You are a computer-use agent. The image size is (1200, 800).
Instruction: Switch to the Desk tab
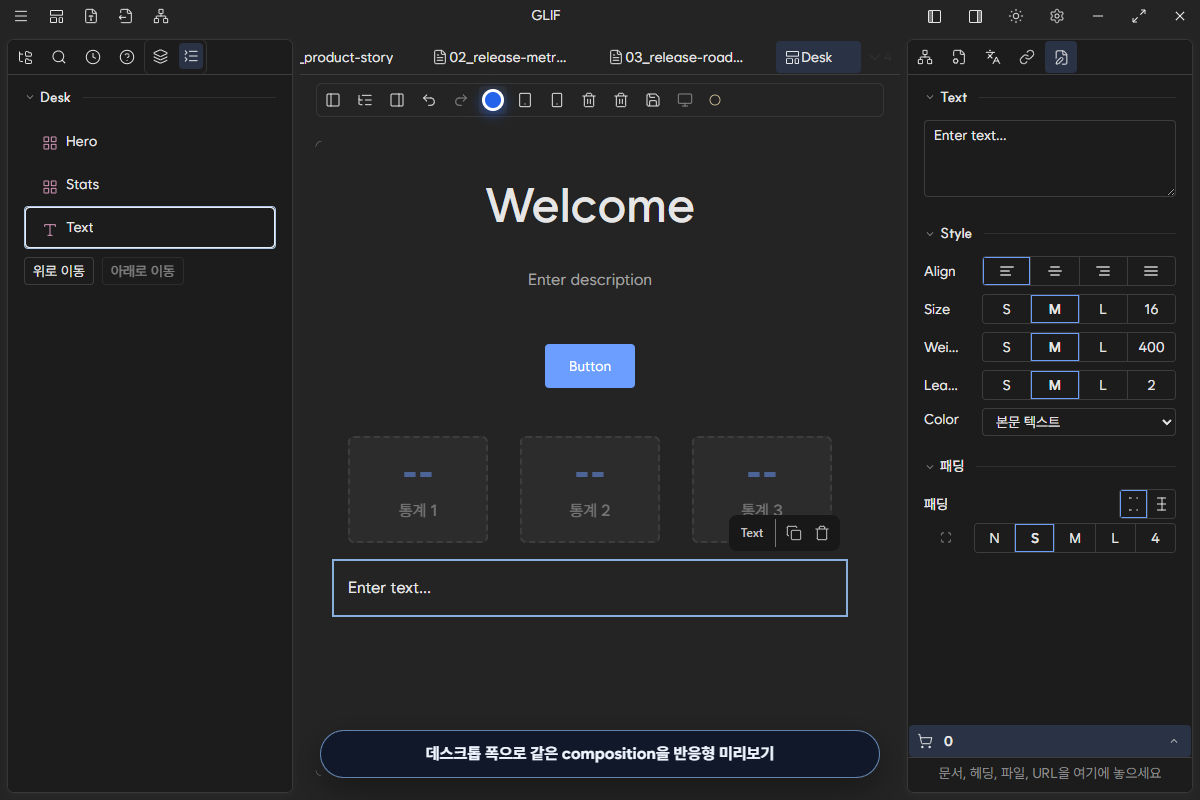click(818, 57)
